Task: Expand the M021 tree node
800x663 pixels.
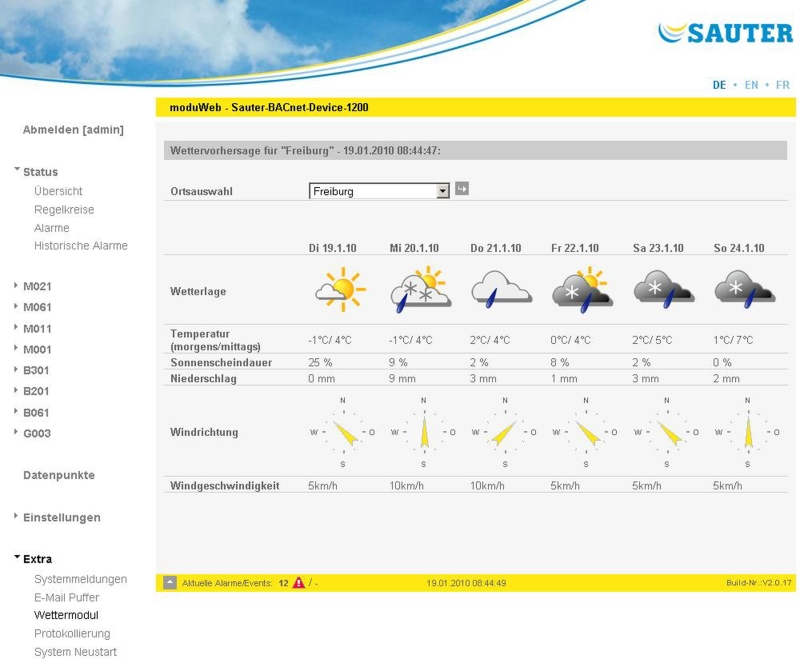Action: (16, 285)
